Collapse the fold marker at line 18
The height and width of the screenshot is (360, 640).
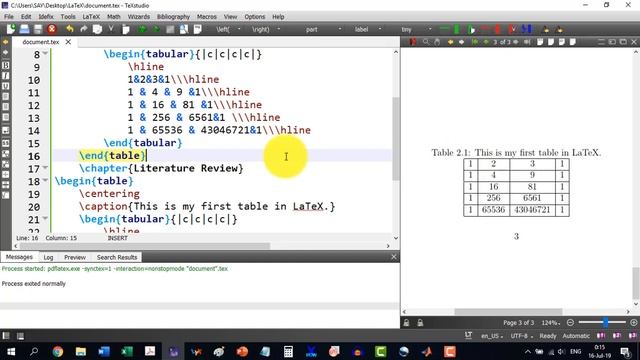click(45, 180)
